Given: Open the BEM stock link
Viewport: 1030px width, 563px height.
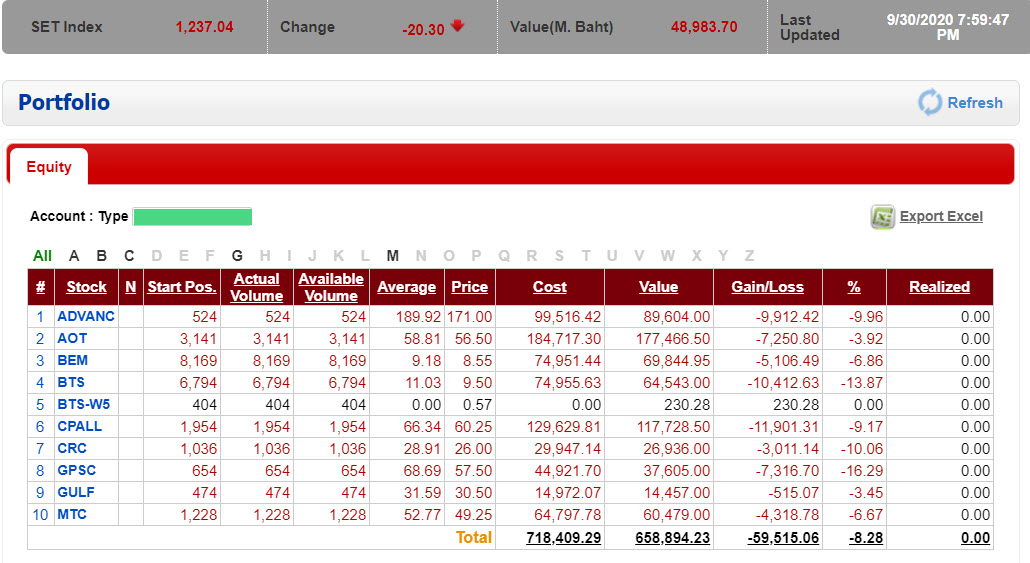Looking at the screenshot, I should pyautogui.click(x=72, y=360).
